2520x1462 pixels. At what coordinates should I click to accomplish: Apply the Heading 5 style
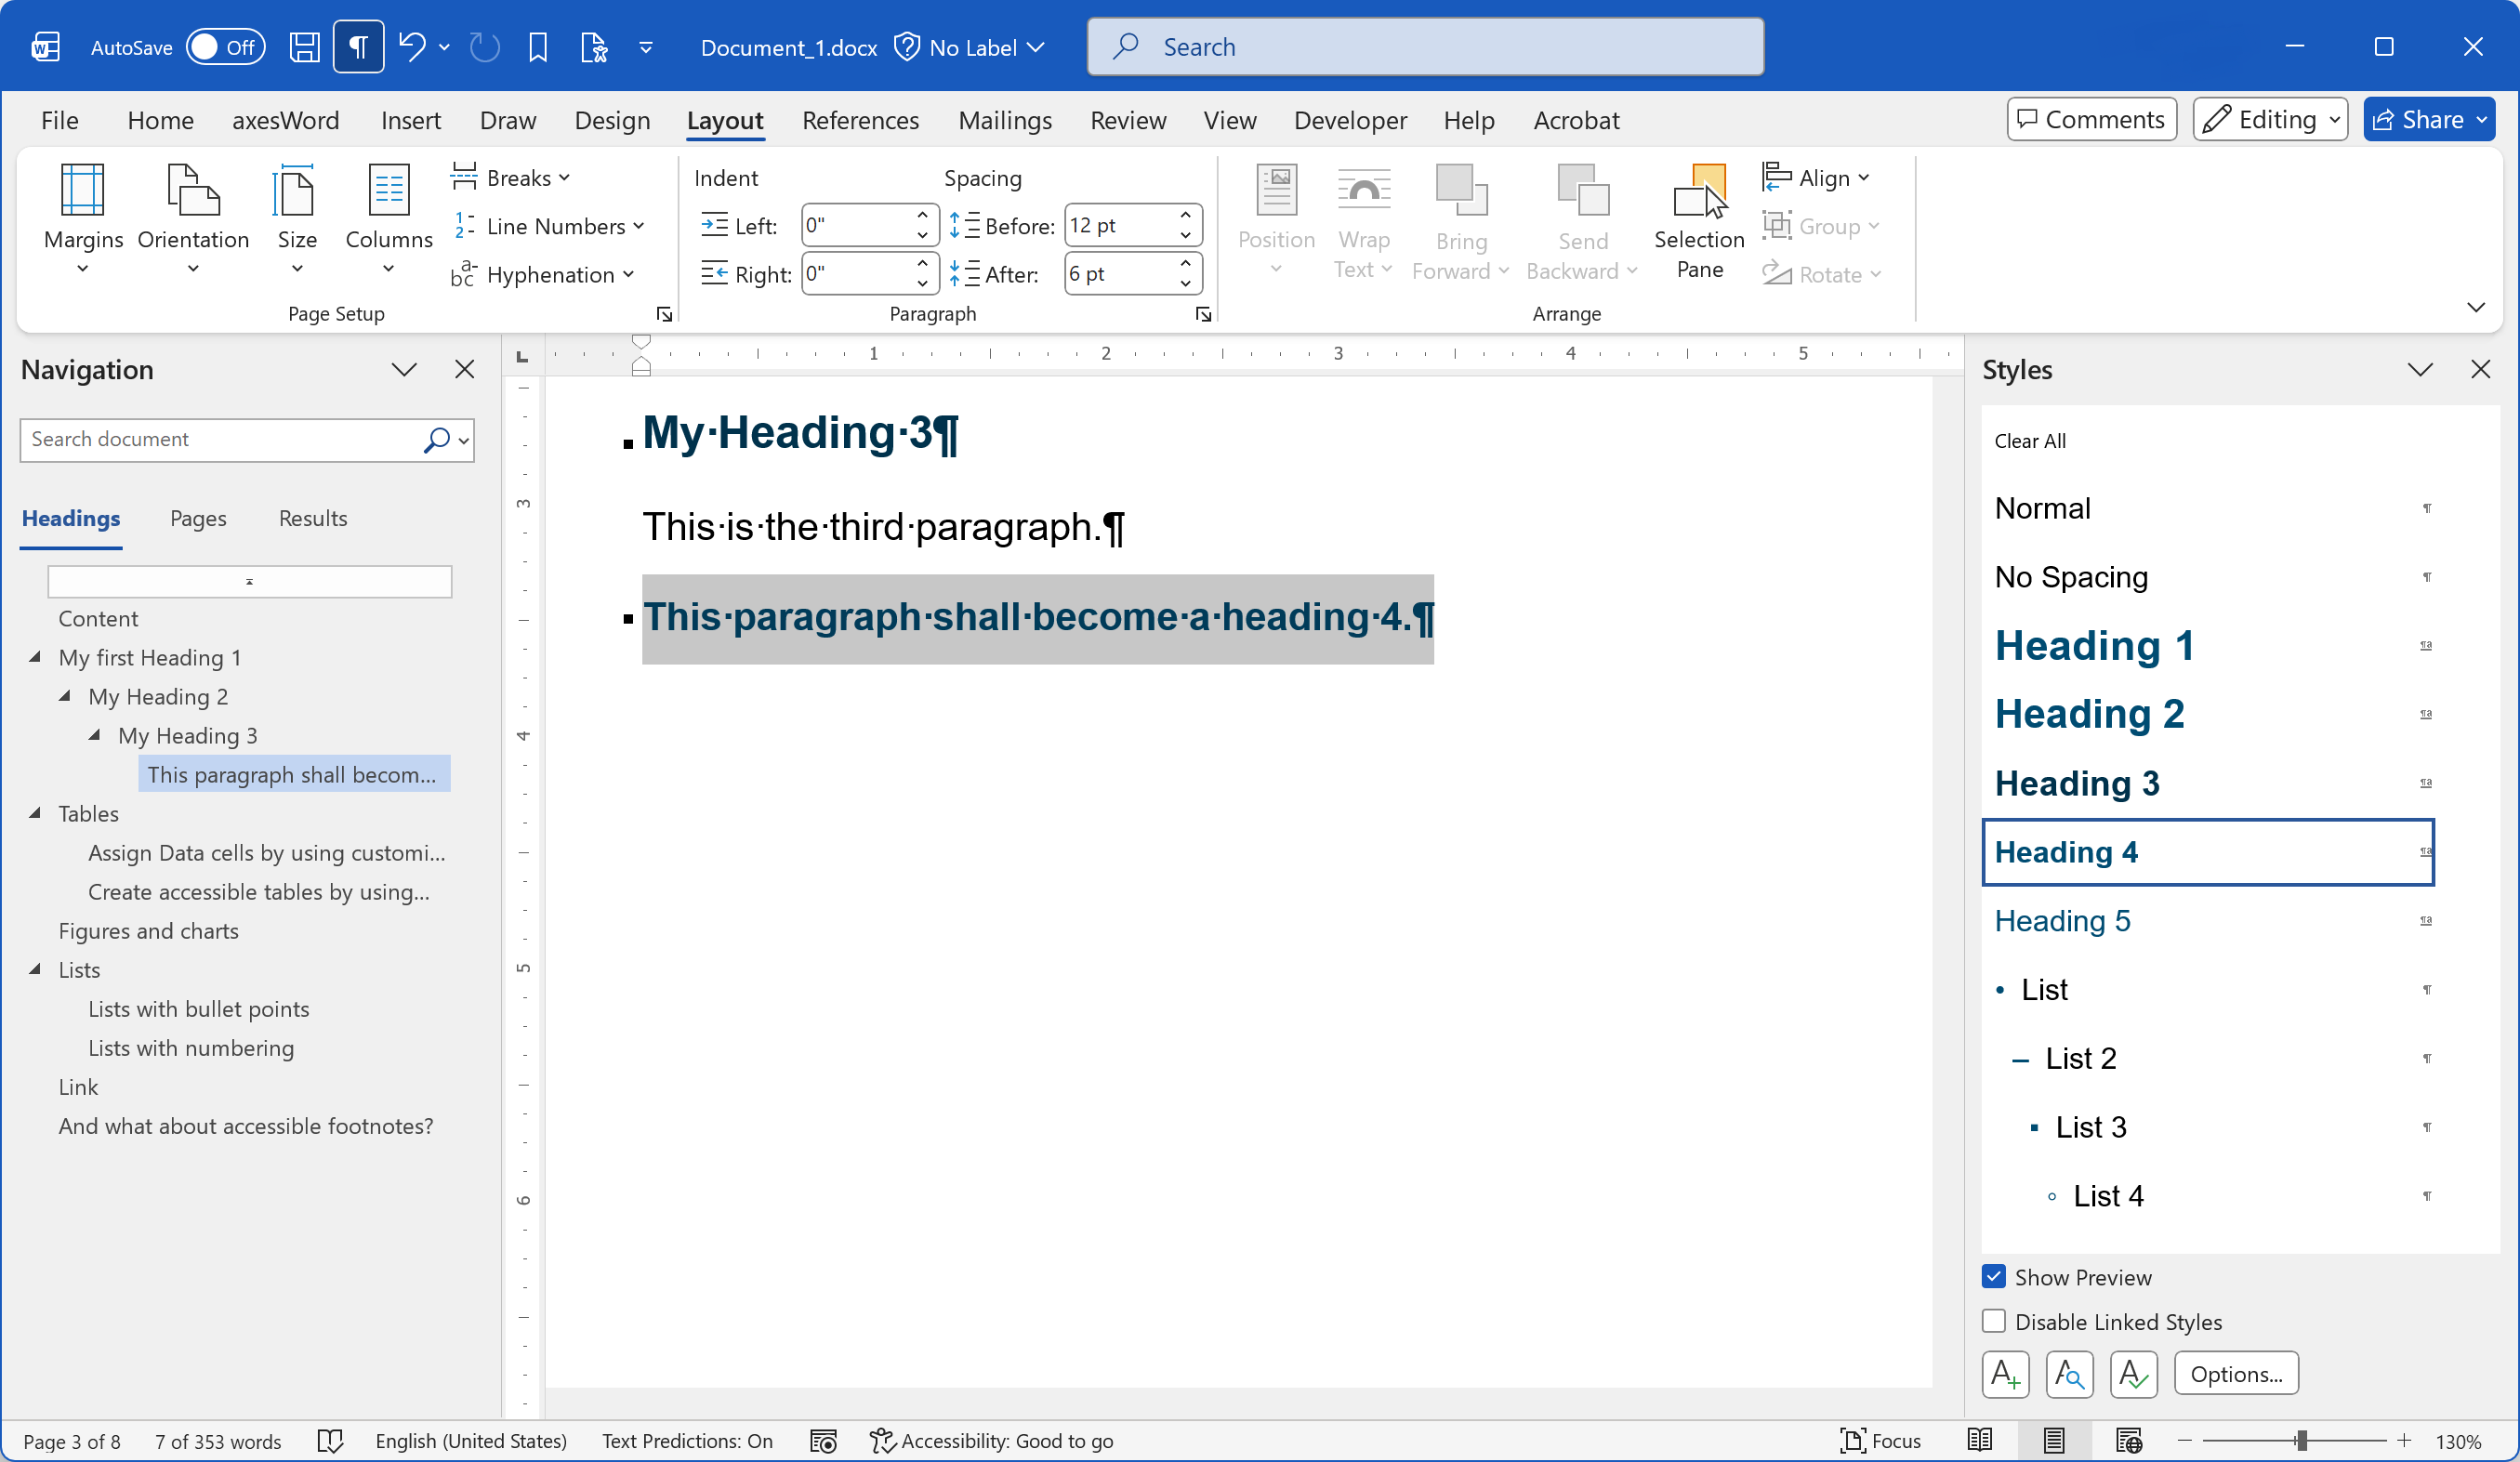click(2208, 921)
